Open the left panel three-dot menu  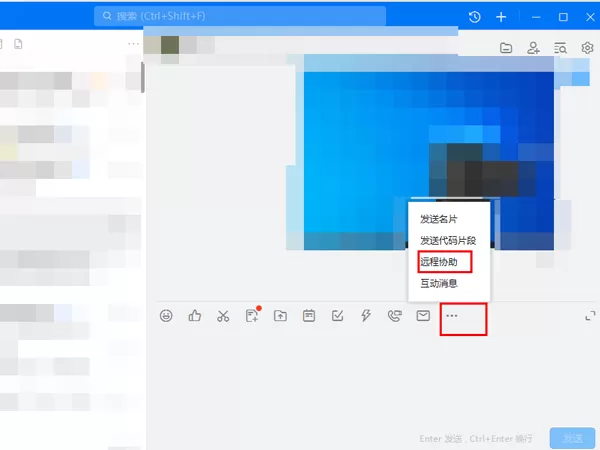pos(133,44)
